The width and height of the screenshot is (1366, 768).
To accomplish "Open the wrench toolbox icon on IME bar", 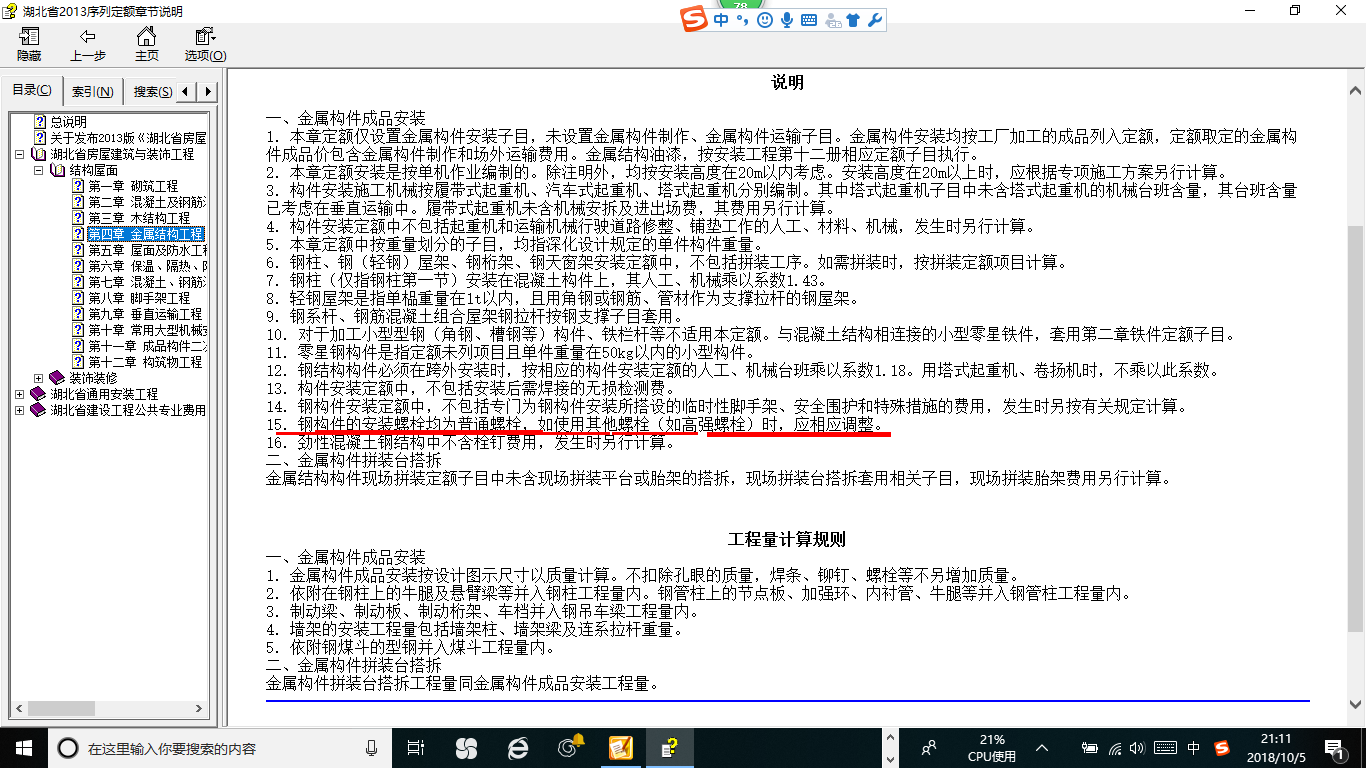I will (874, 20).
